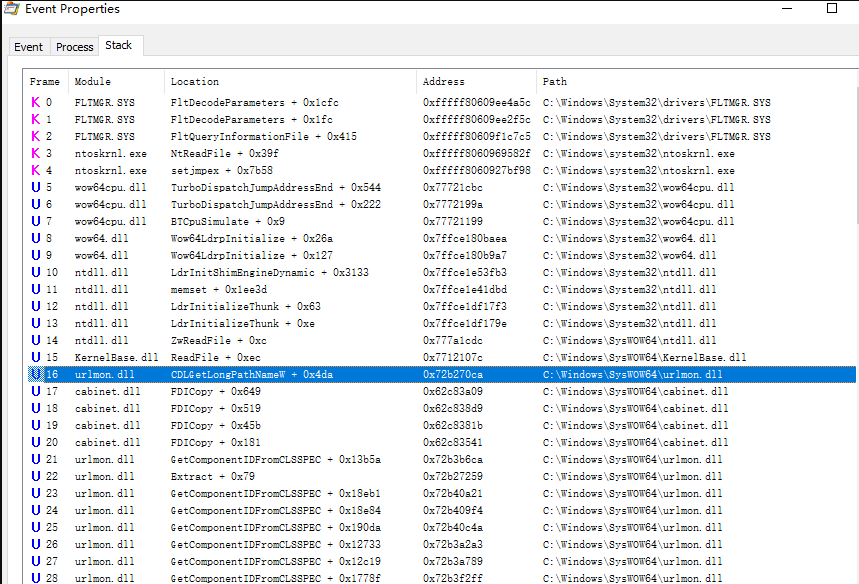859x584 pixels.
Task: Click user U icon of frame 21
Action: [36, 459]
